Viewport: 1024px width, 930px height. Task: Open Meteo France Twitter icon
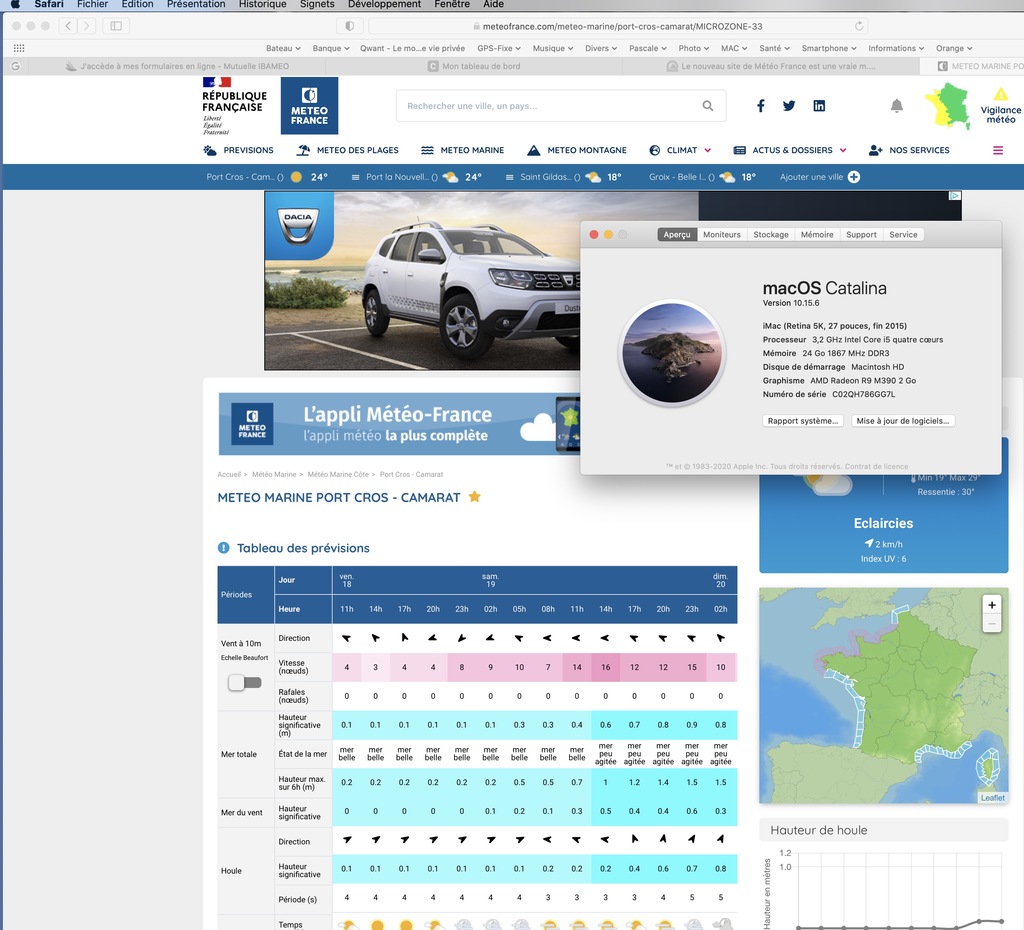[x=789, y=106]
